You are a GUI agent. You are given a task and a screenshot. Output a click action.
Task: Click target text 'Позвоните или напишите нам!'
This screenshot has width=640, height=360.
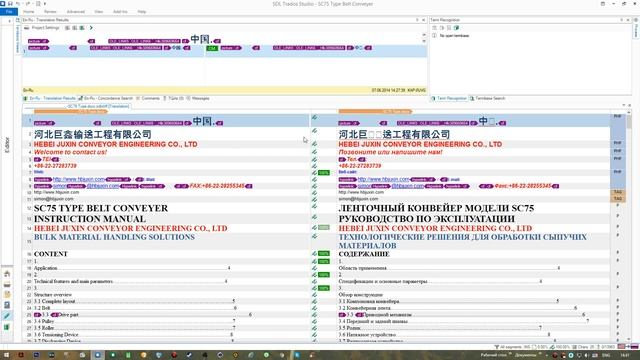[390, 152]
